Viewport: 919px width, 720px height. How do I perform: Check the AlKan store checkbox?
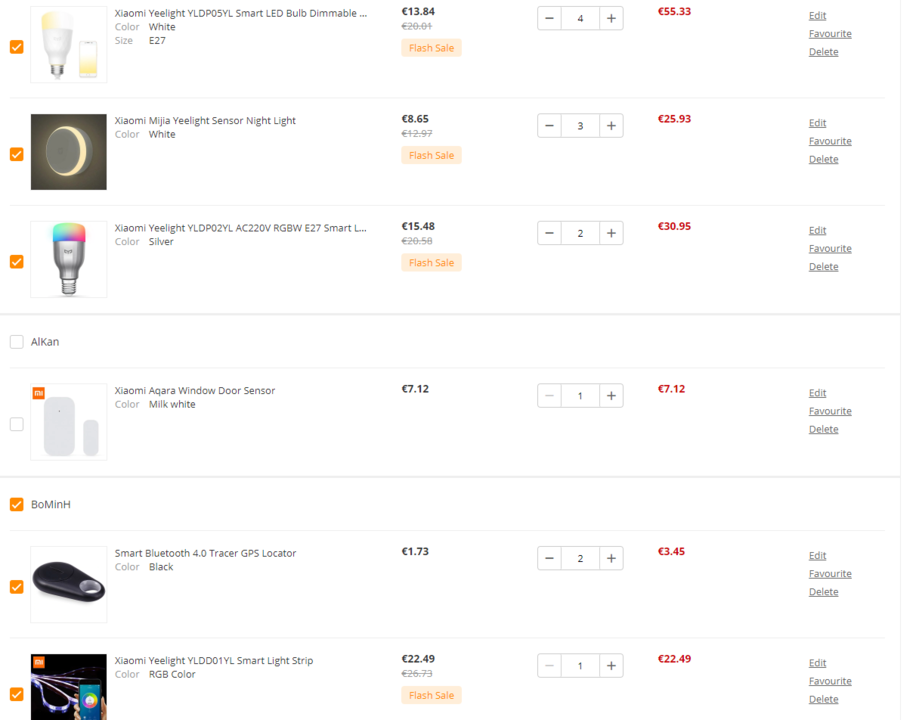[16, 342]
